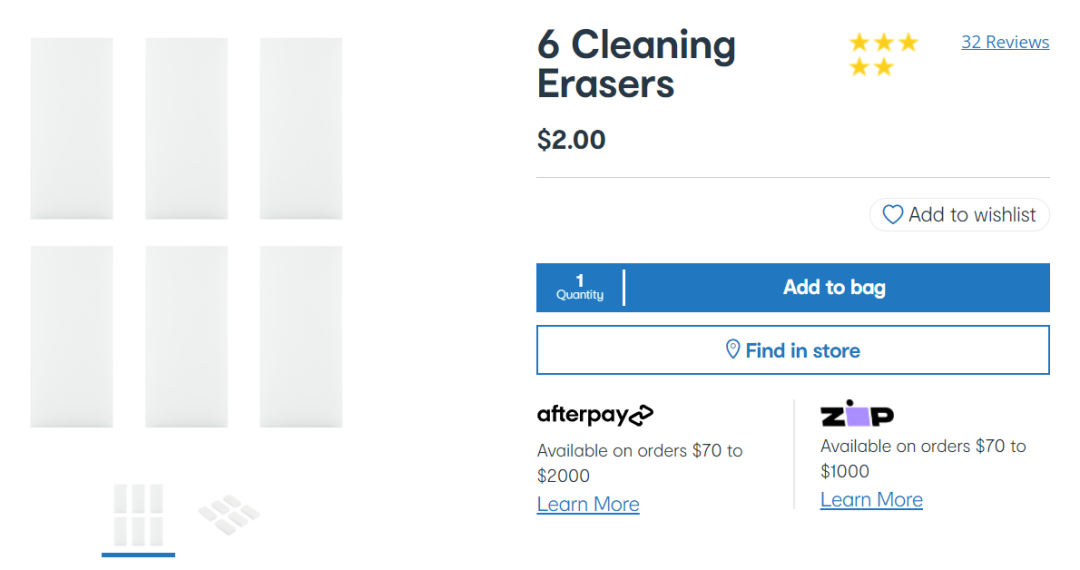Screen dimensions: 1080x570
Task: Select the second angled erasers thumbnail
Action: pos(229,515)
